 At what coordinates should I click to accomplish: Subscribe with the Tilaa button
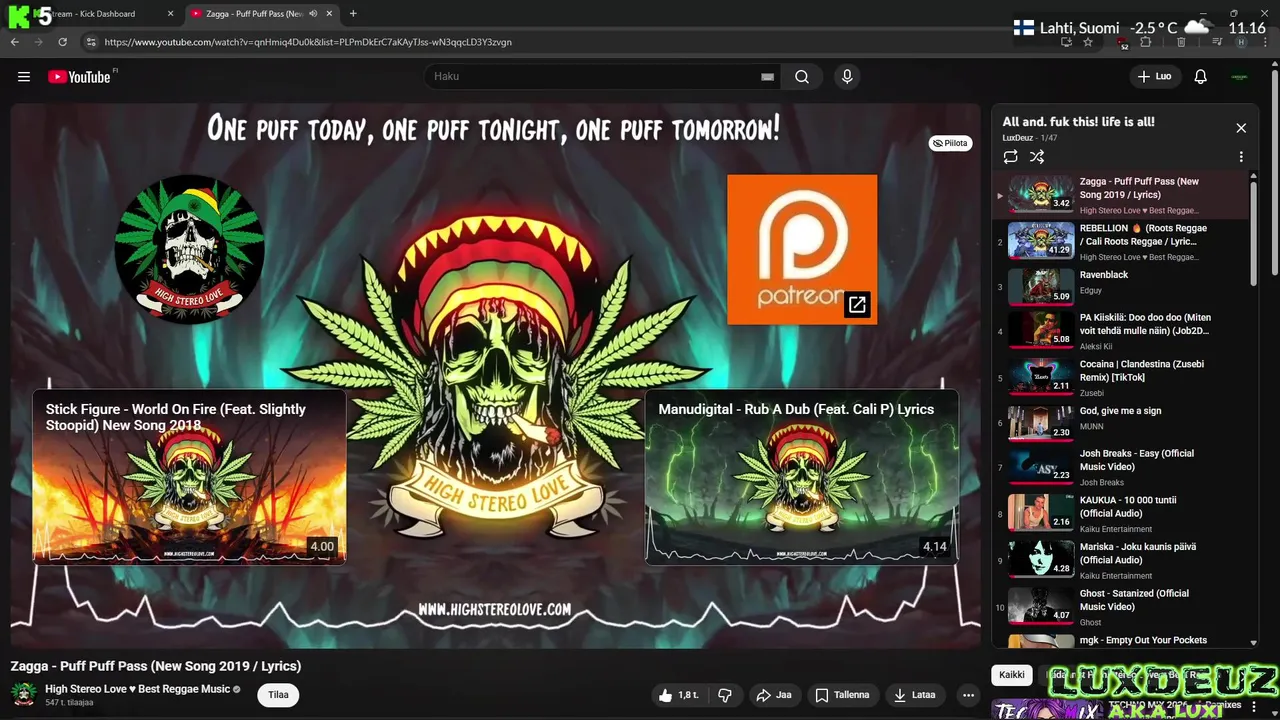(x=278, y=695)
